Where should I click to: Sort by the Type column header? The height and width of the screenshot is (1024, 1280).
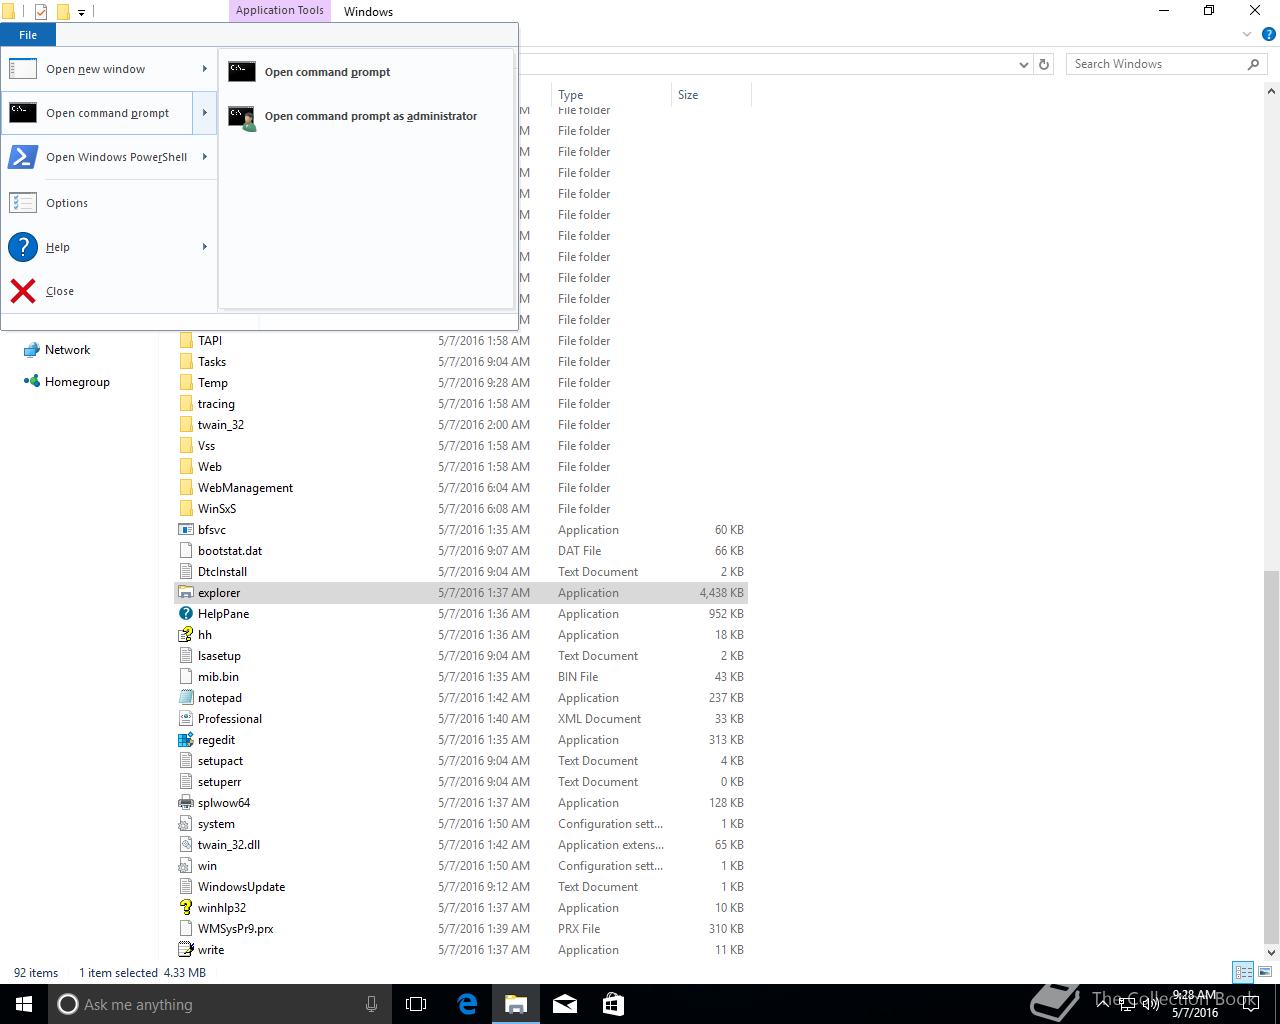point(611,95)
